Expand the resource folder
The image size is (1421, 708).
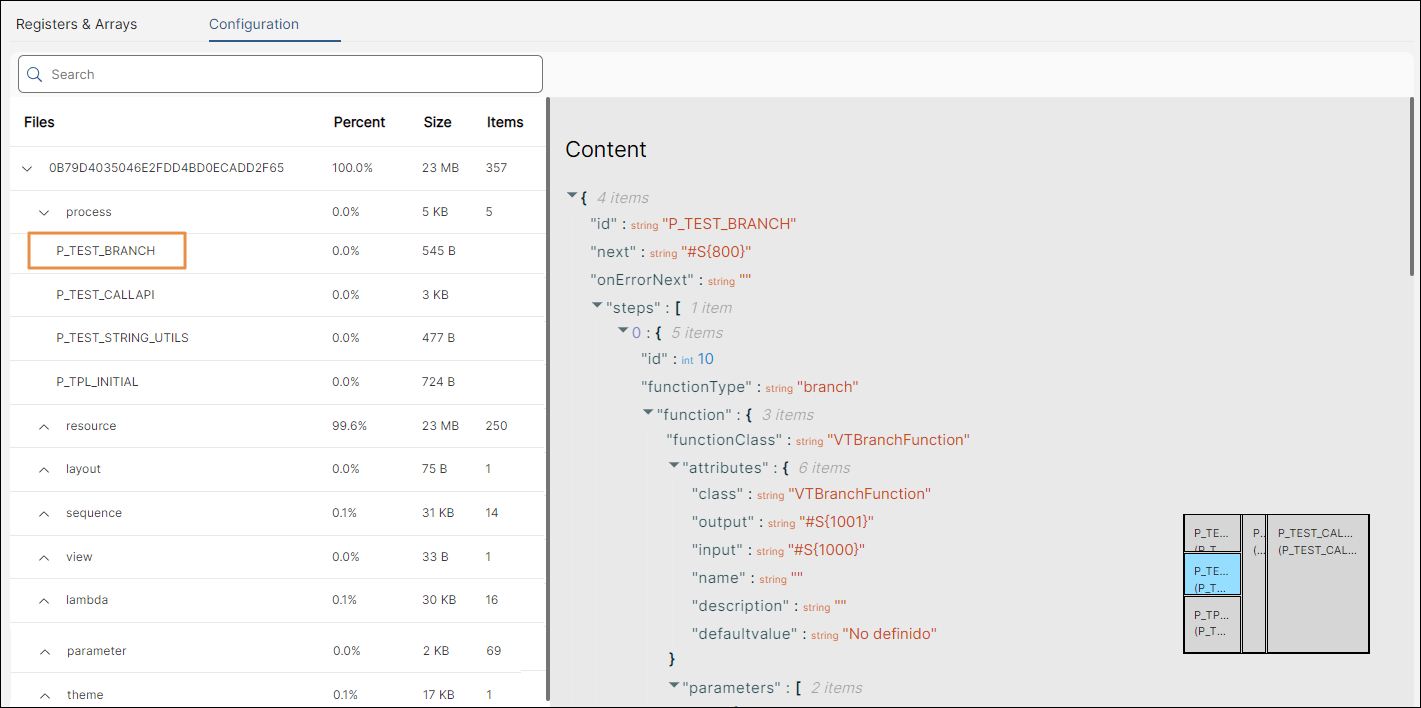tap(43, 425)
